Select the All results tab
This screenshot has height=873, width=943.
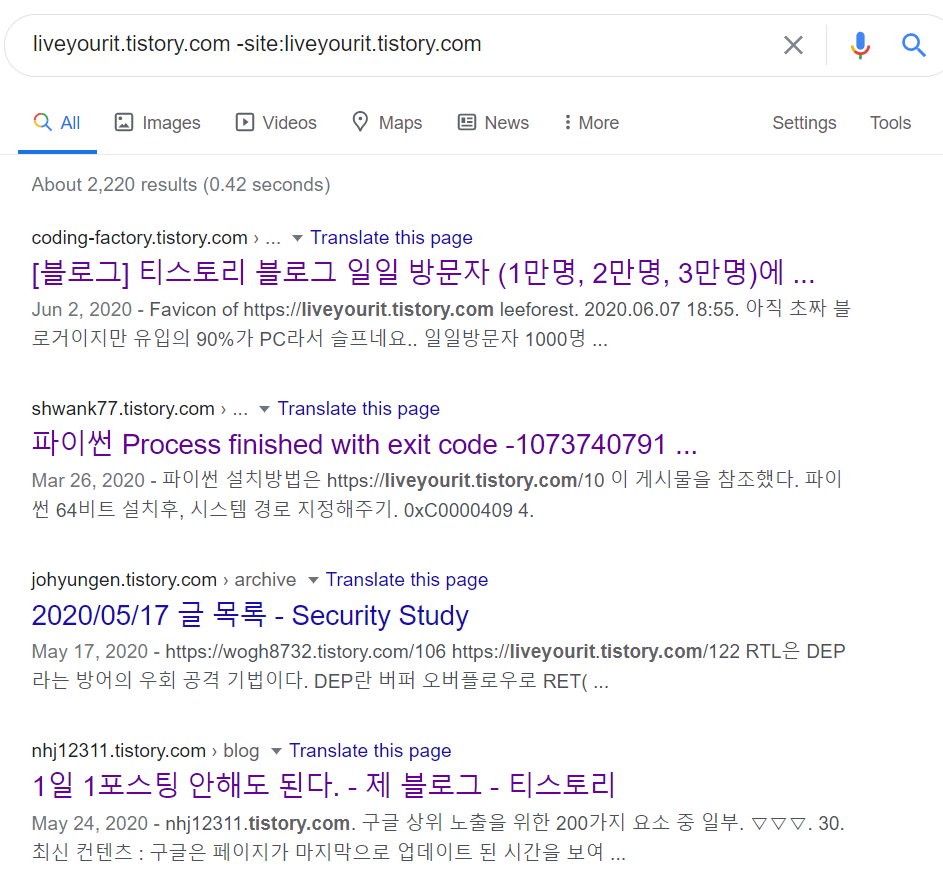pyautogui.click(x=58, y=123)
